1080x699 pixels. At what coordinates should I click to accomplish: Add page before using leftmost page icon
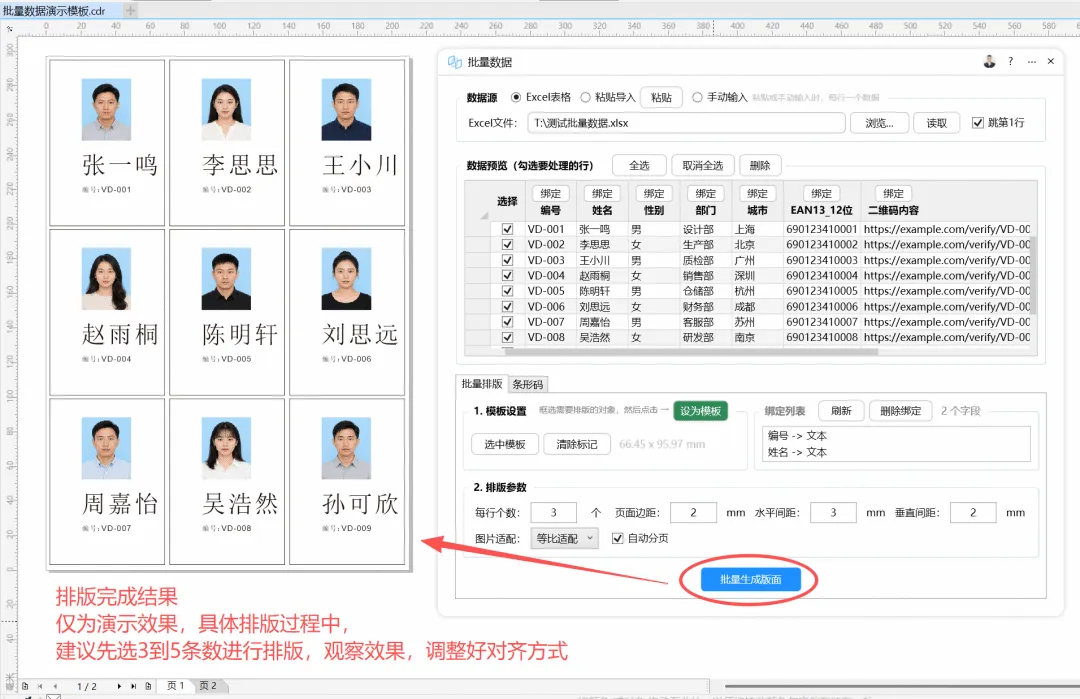tap(25, 686)
